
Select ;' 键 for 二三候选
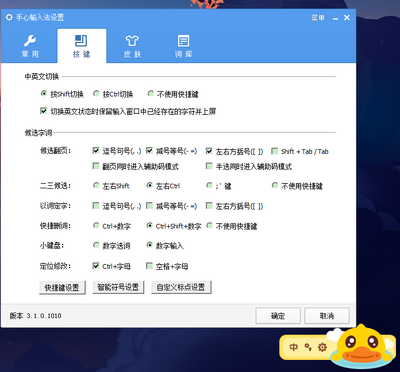pyautogui.click(x=209, y=185)
